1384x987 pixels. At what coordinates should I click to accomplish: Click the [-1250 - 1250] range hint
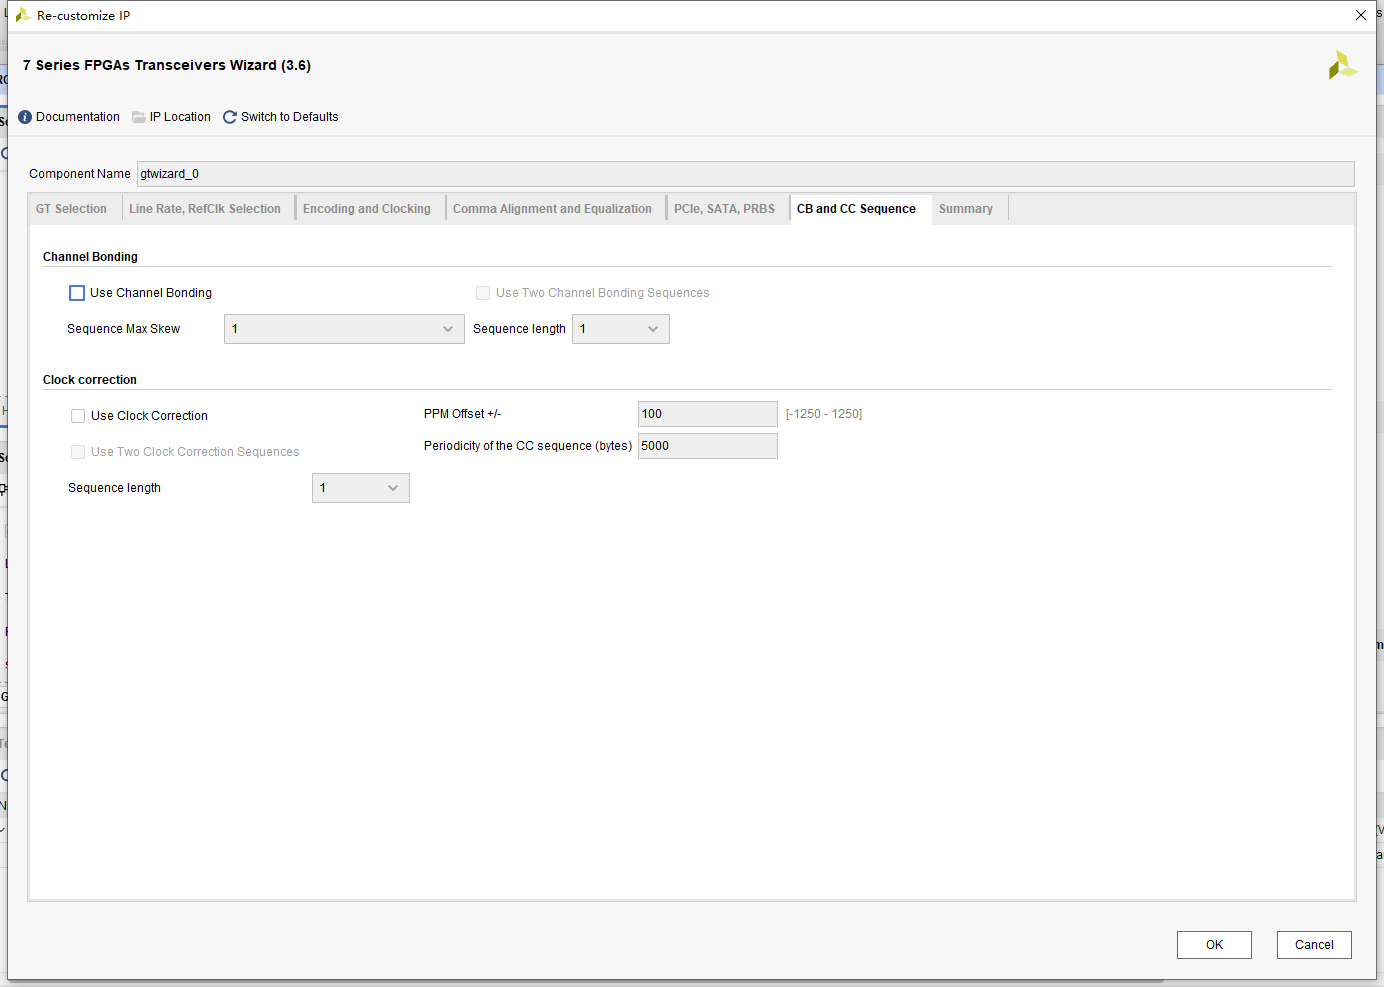click(824, 414)
